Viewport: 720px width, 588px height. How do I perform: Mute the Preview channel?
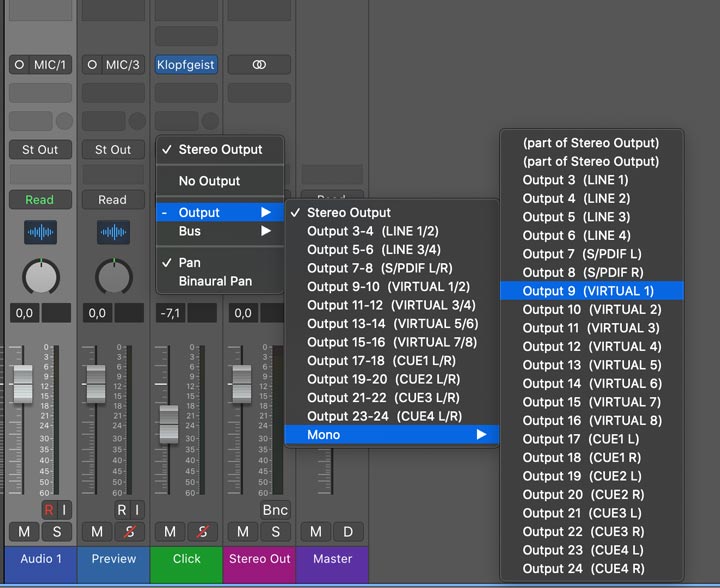tap(97, 532)
